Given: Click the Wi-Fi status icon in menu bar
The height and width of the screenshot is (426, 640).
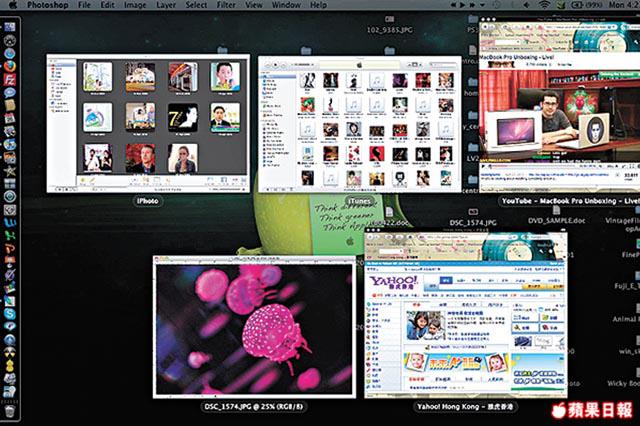Looking at the screenshot, I should click(544, 5).
